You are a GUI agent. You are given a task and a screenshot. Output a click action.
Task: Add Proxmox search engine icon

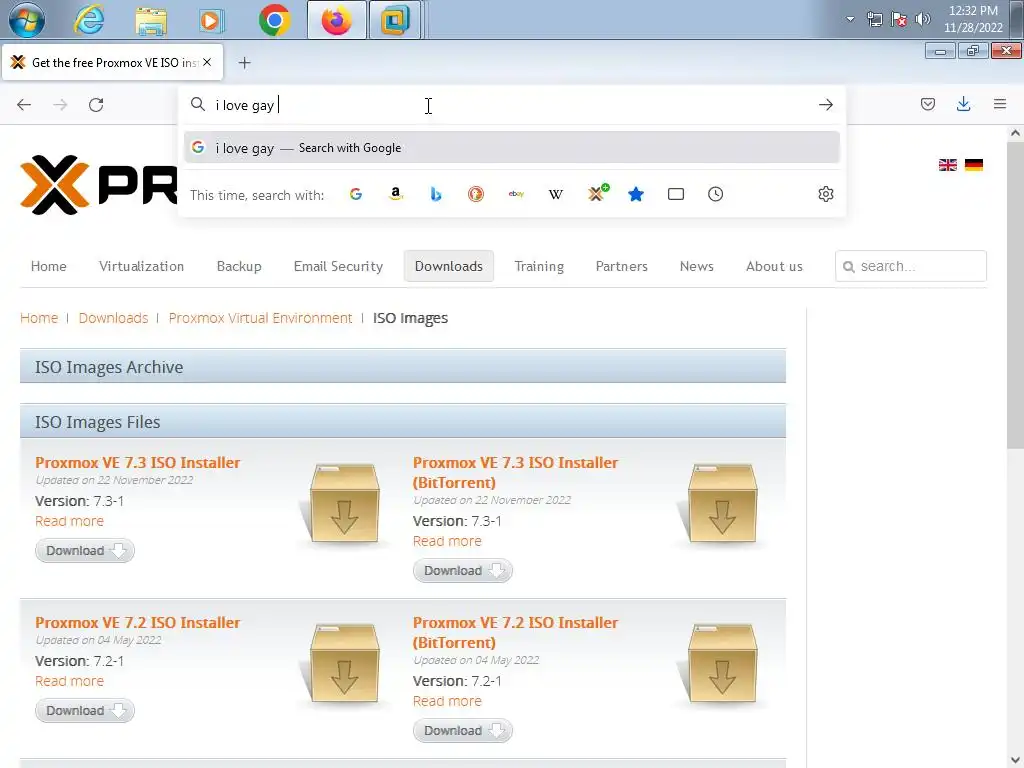597,193
